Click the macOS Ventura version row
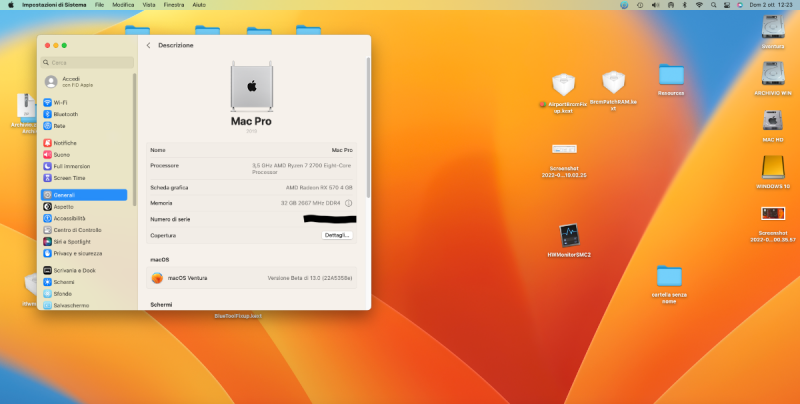This screenshot has width=800, height=404. pos(252,278)
